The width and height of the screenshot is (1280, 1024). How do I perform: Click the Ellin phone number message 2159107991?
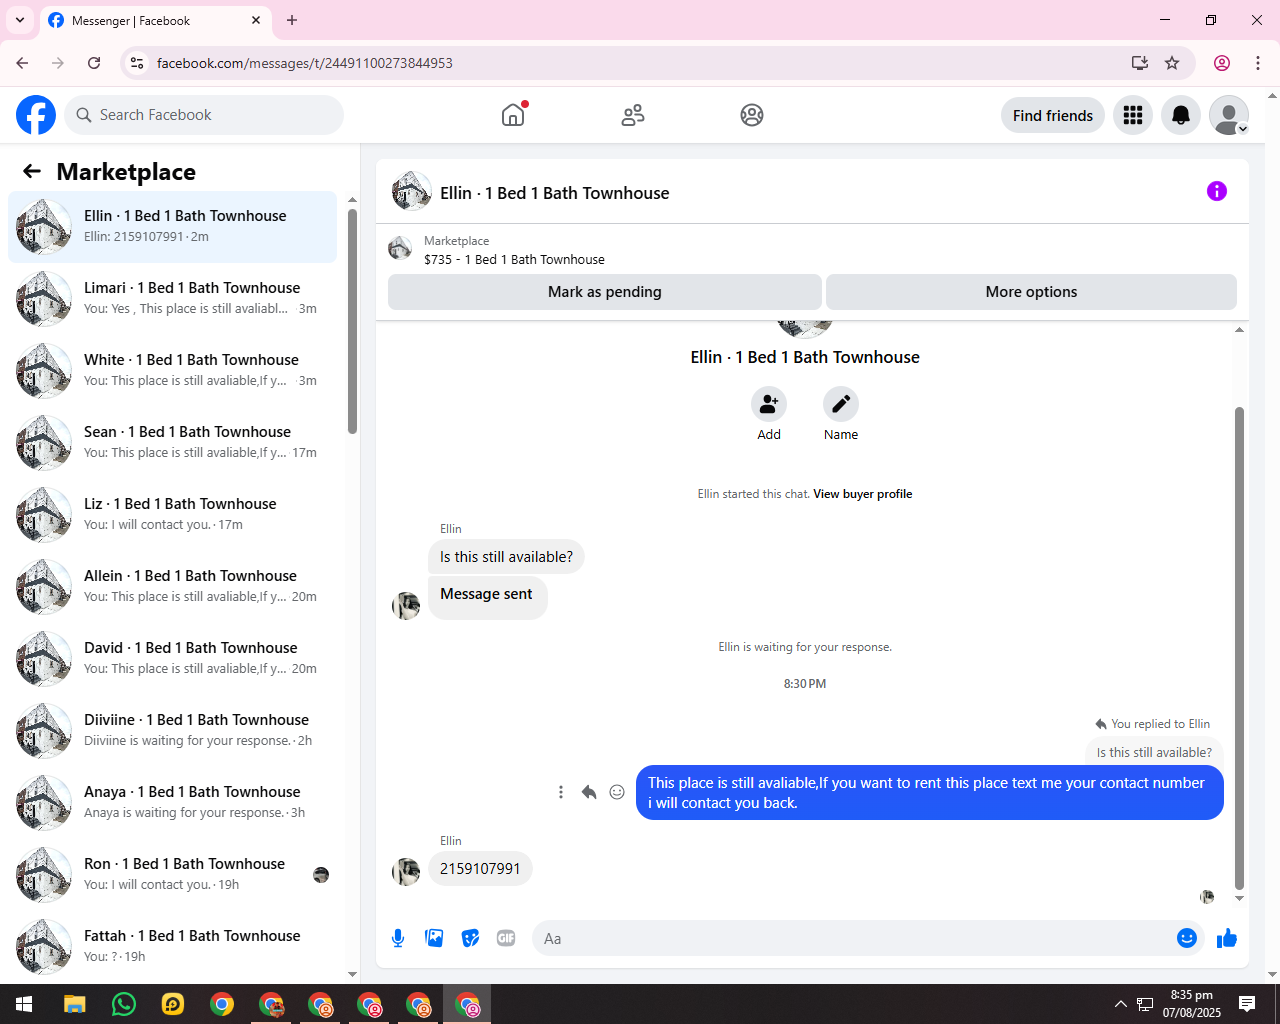[x=480, y=869]
